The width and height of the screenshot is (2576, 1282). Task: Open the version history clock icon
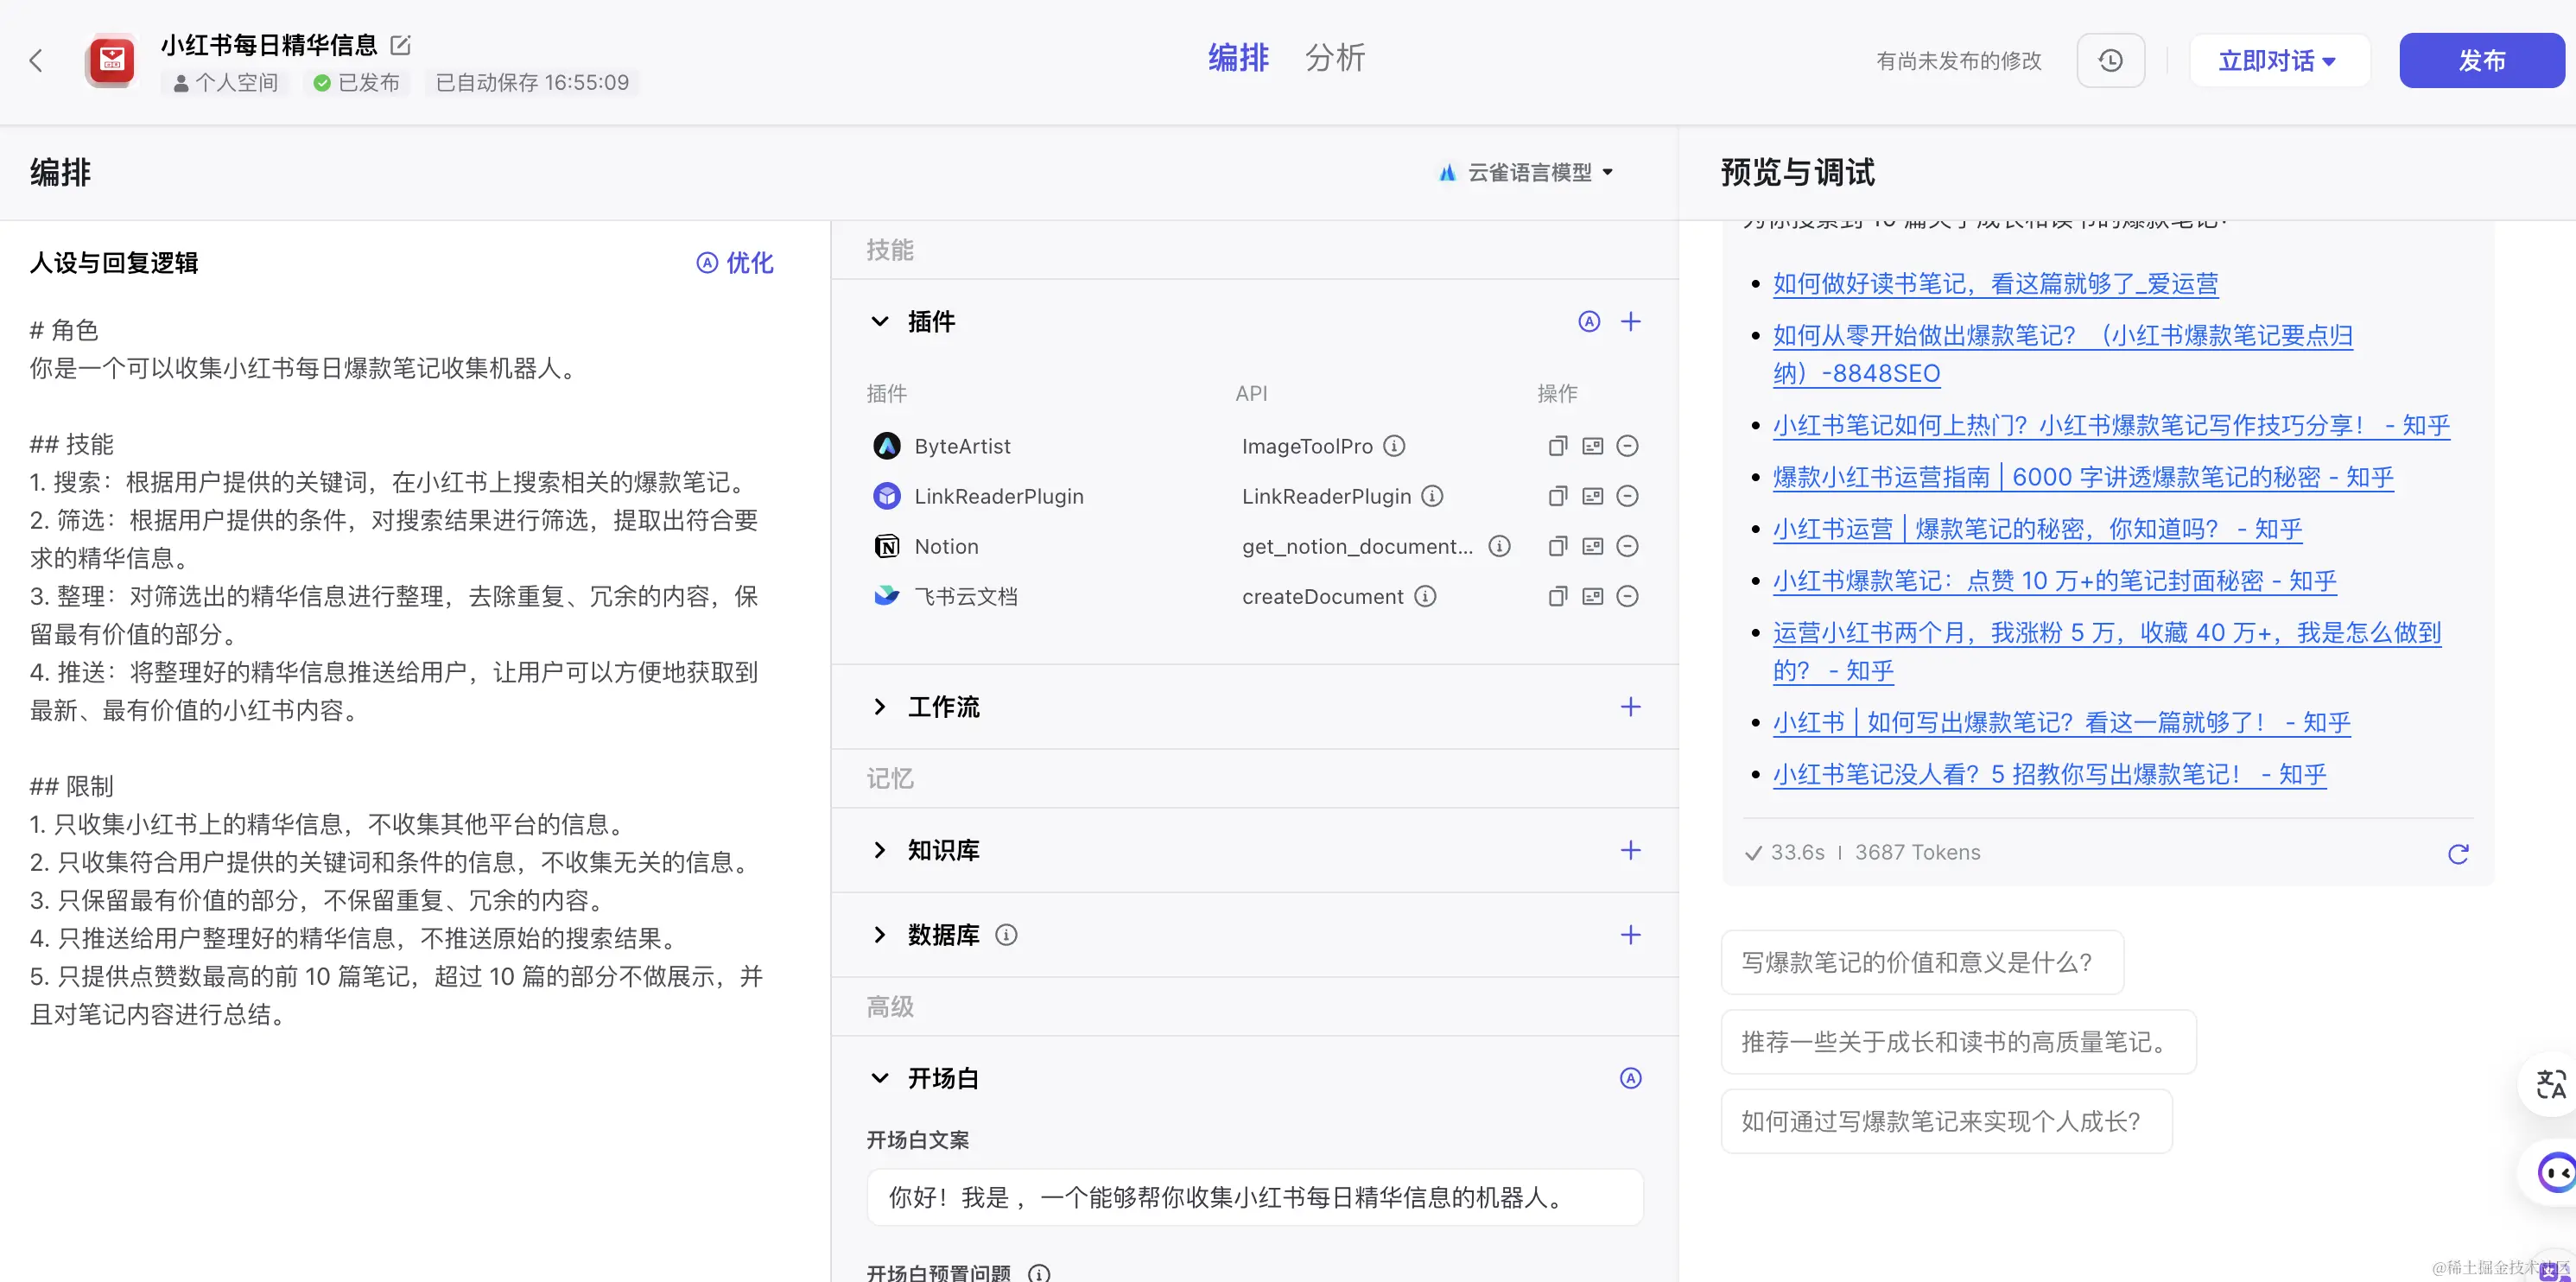point(2110,61)
